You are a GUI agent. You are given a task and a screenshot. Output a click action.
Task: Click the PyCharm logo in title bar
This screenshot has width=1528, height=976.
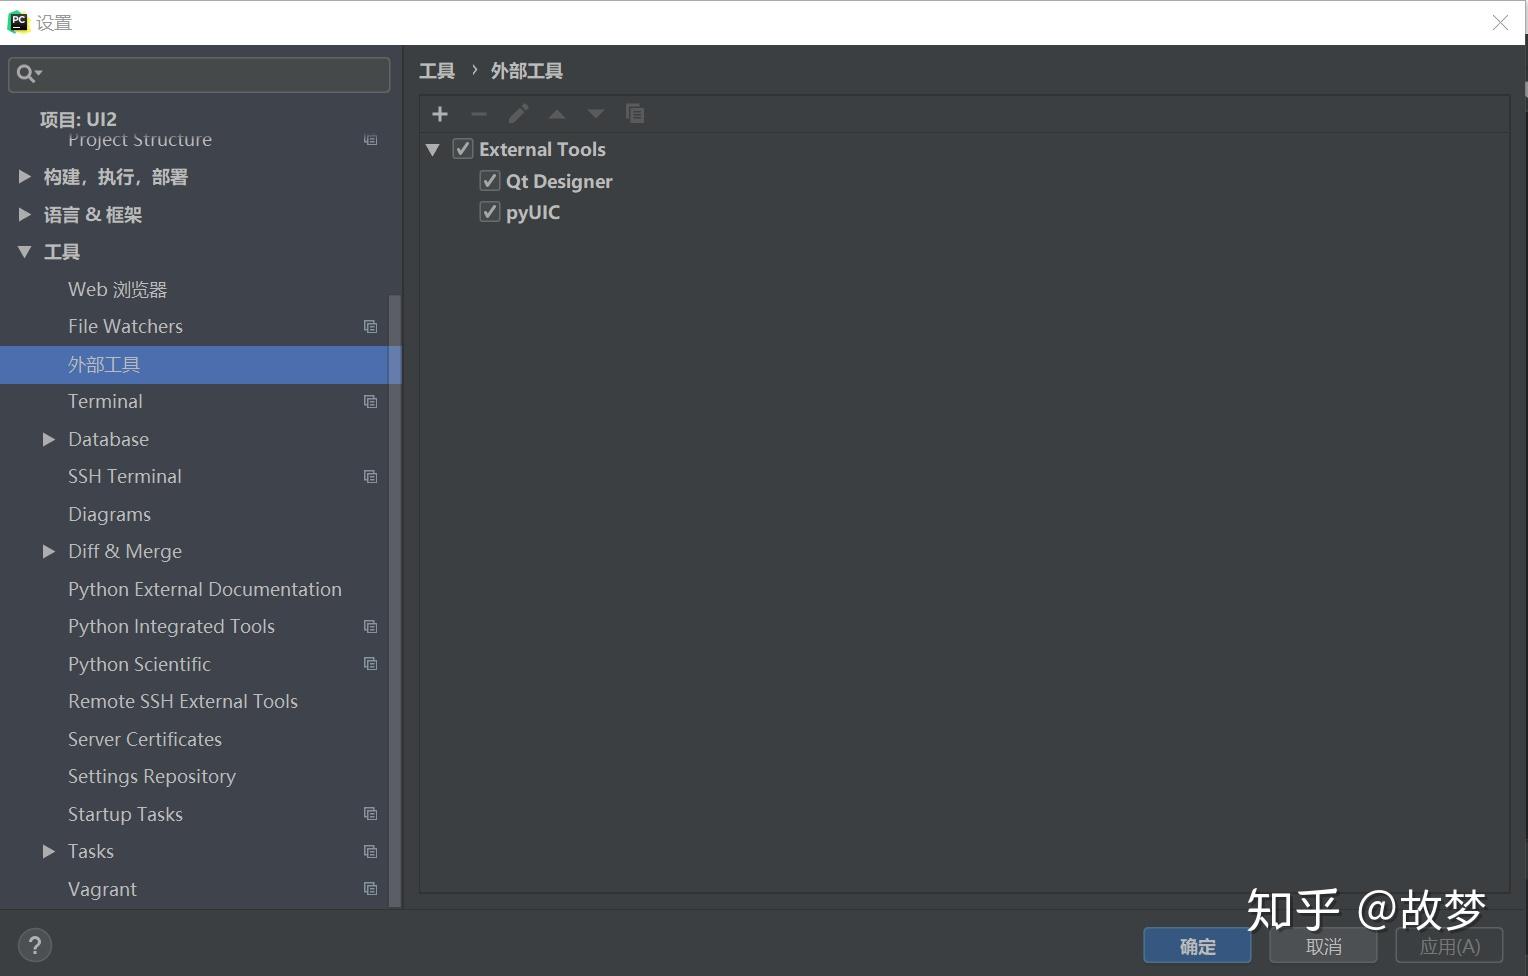[x=17, y=21]
